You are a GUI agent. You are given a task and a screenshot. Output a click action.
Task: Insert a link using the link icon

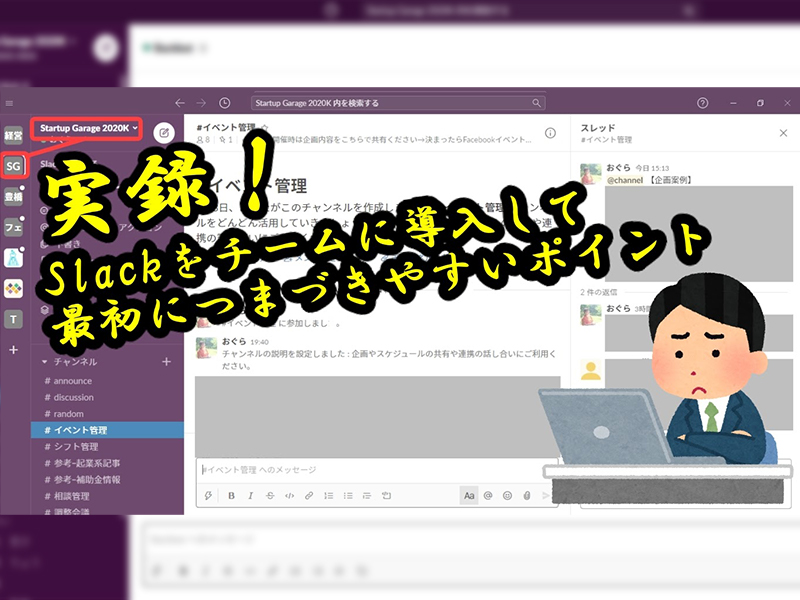pyautogui.click(x=307, y=494)
